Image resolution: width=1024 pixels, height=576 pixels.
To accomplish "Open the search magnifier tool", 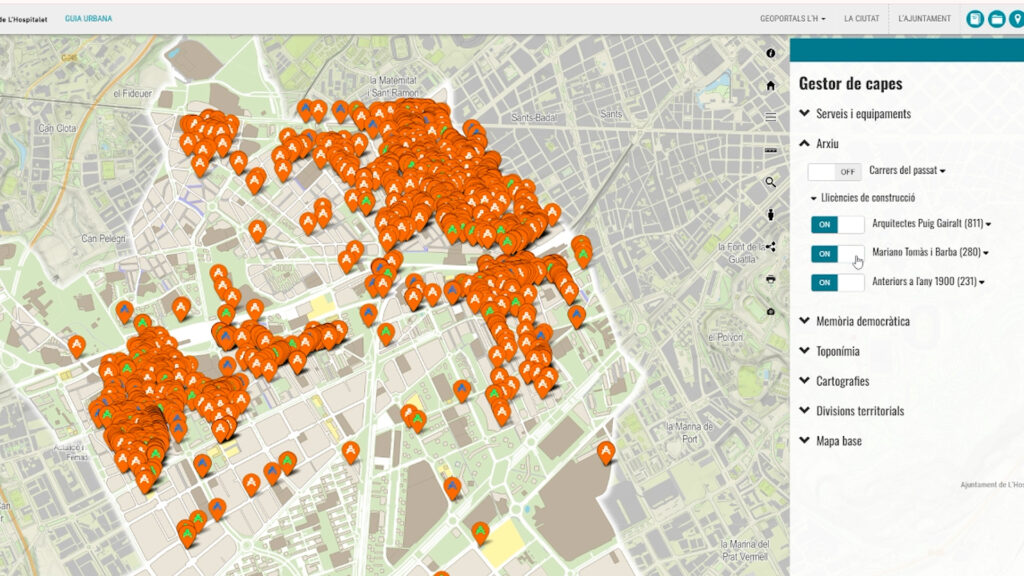I will [770, 182].
